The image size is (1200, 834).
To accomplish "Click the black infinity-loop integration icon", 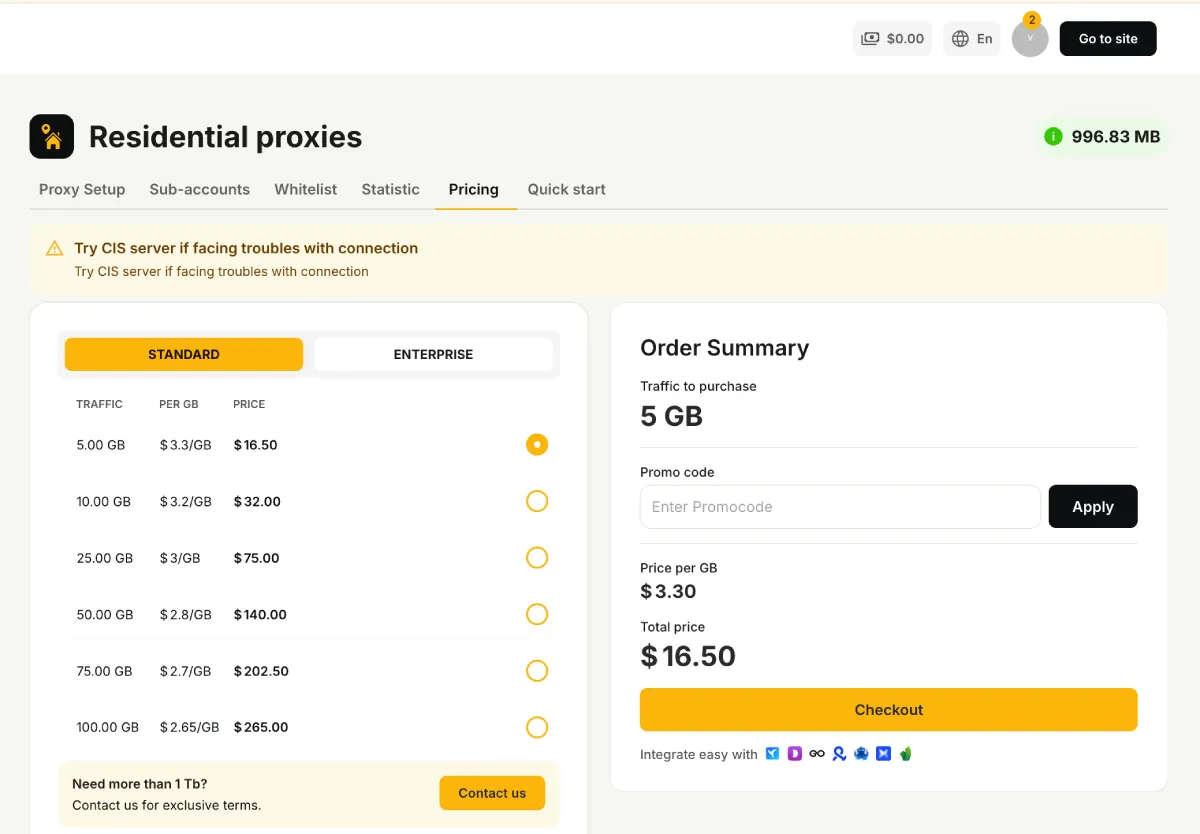I will [817, 753].
